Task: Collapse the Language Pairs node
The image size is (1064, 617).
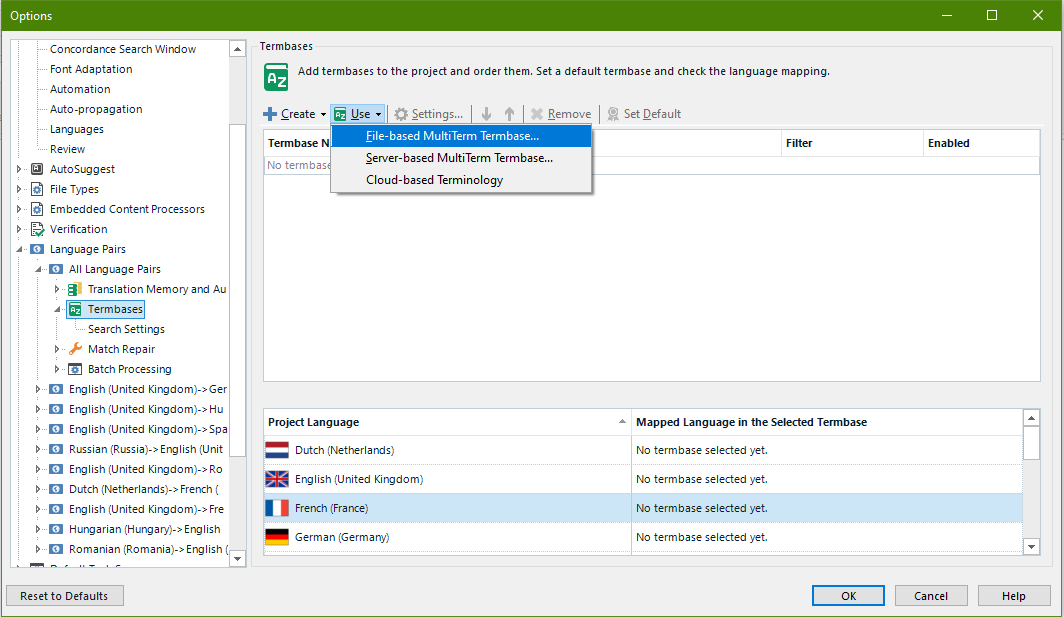Action: coord(19,249)
